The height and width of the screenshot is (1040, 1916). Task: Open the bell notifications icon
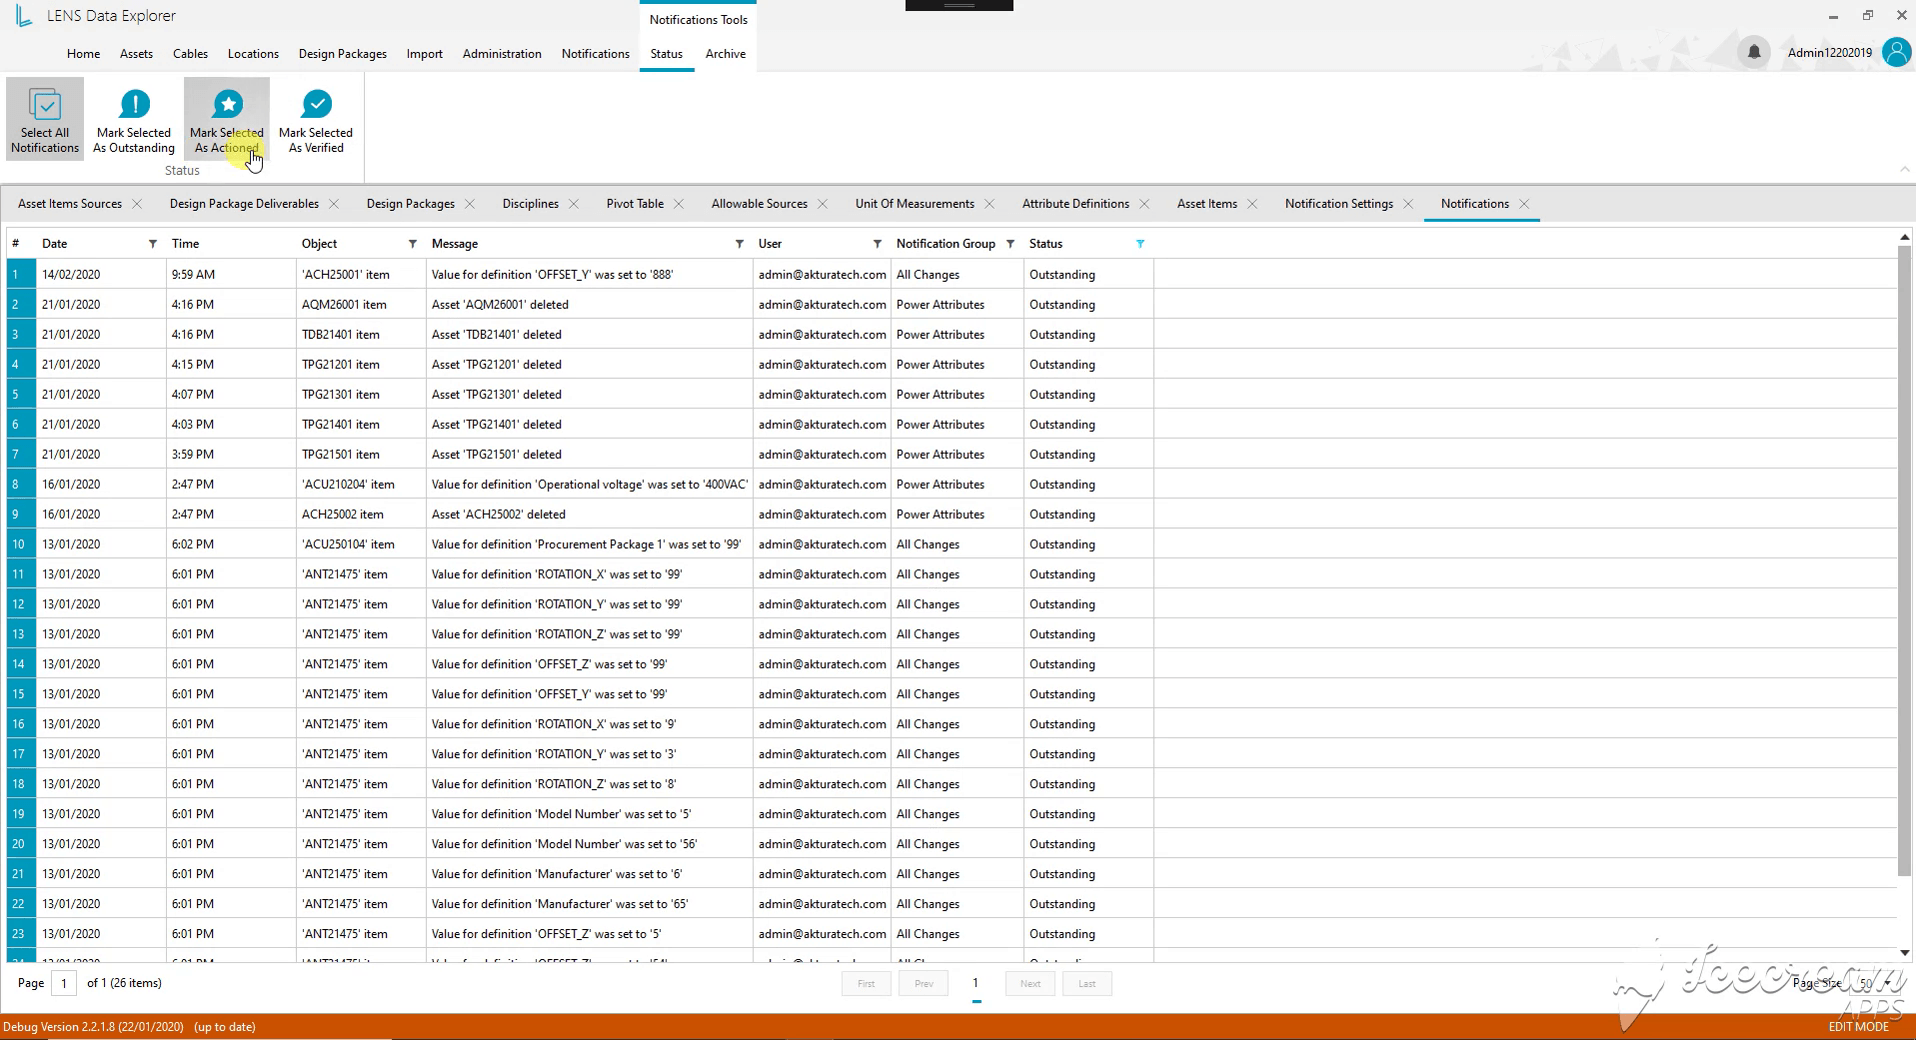pos(1753,52)
